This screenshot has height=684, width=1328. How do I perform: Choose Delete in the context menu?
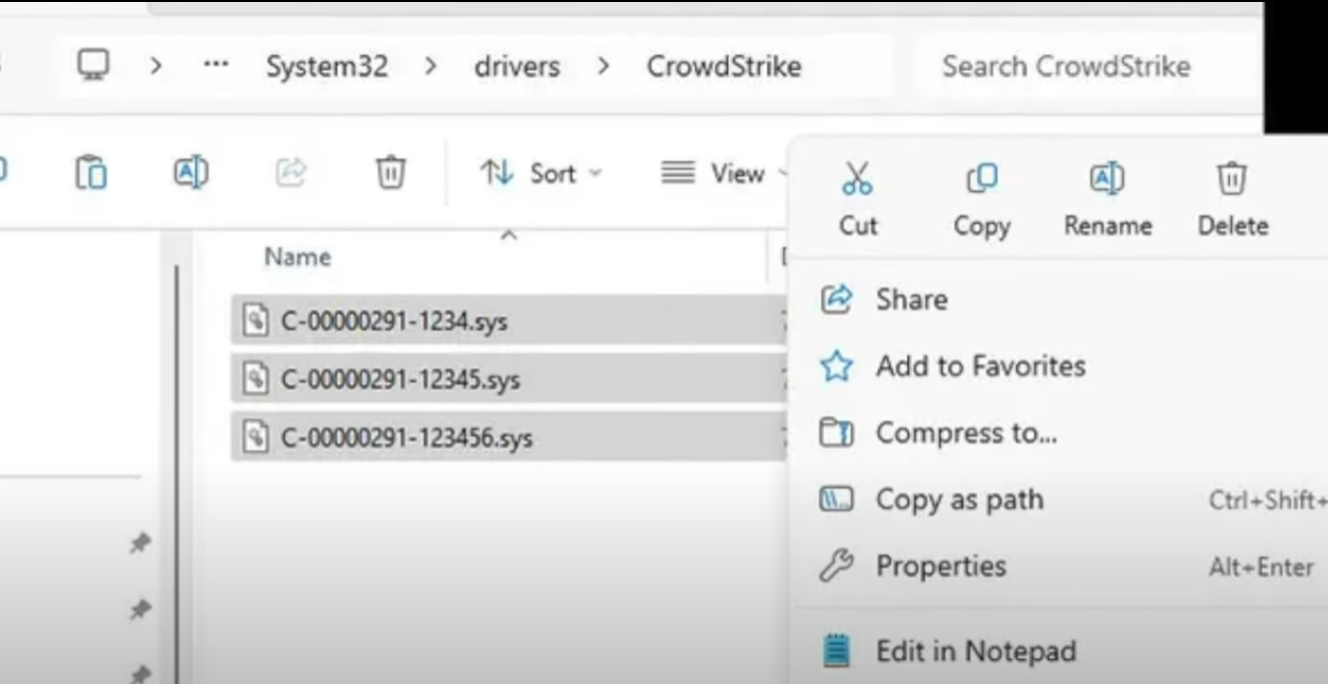click(x=1232, y=199)
